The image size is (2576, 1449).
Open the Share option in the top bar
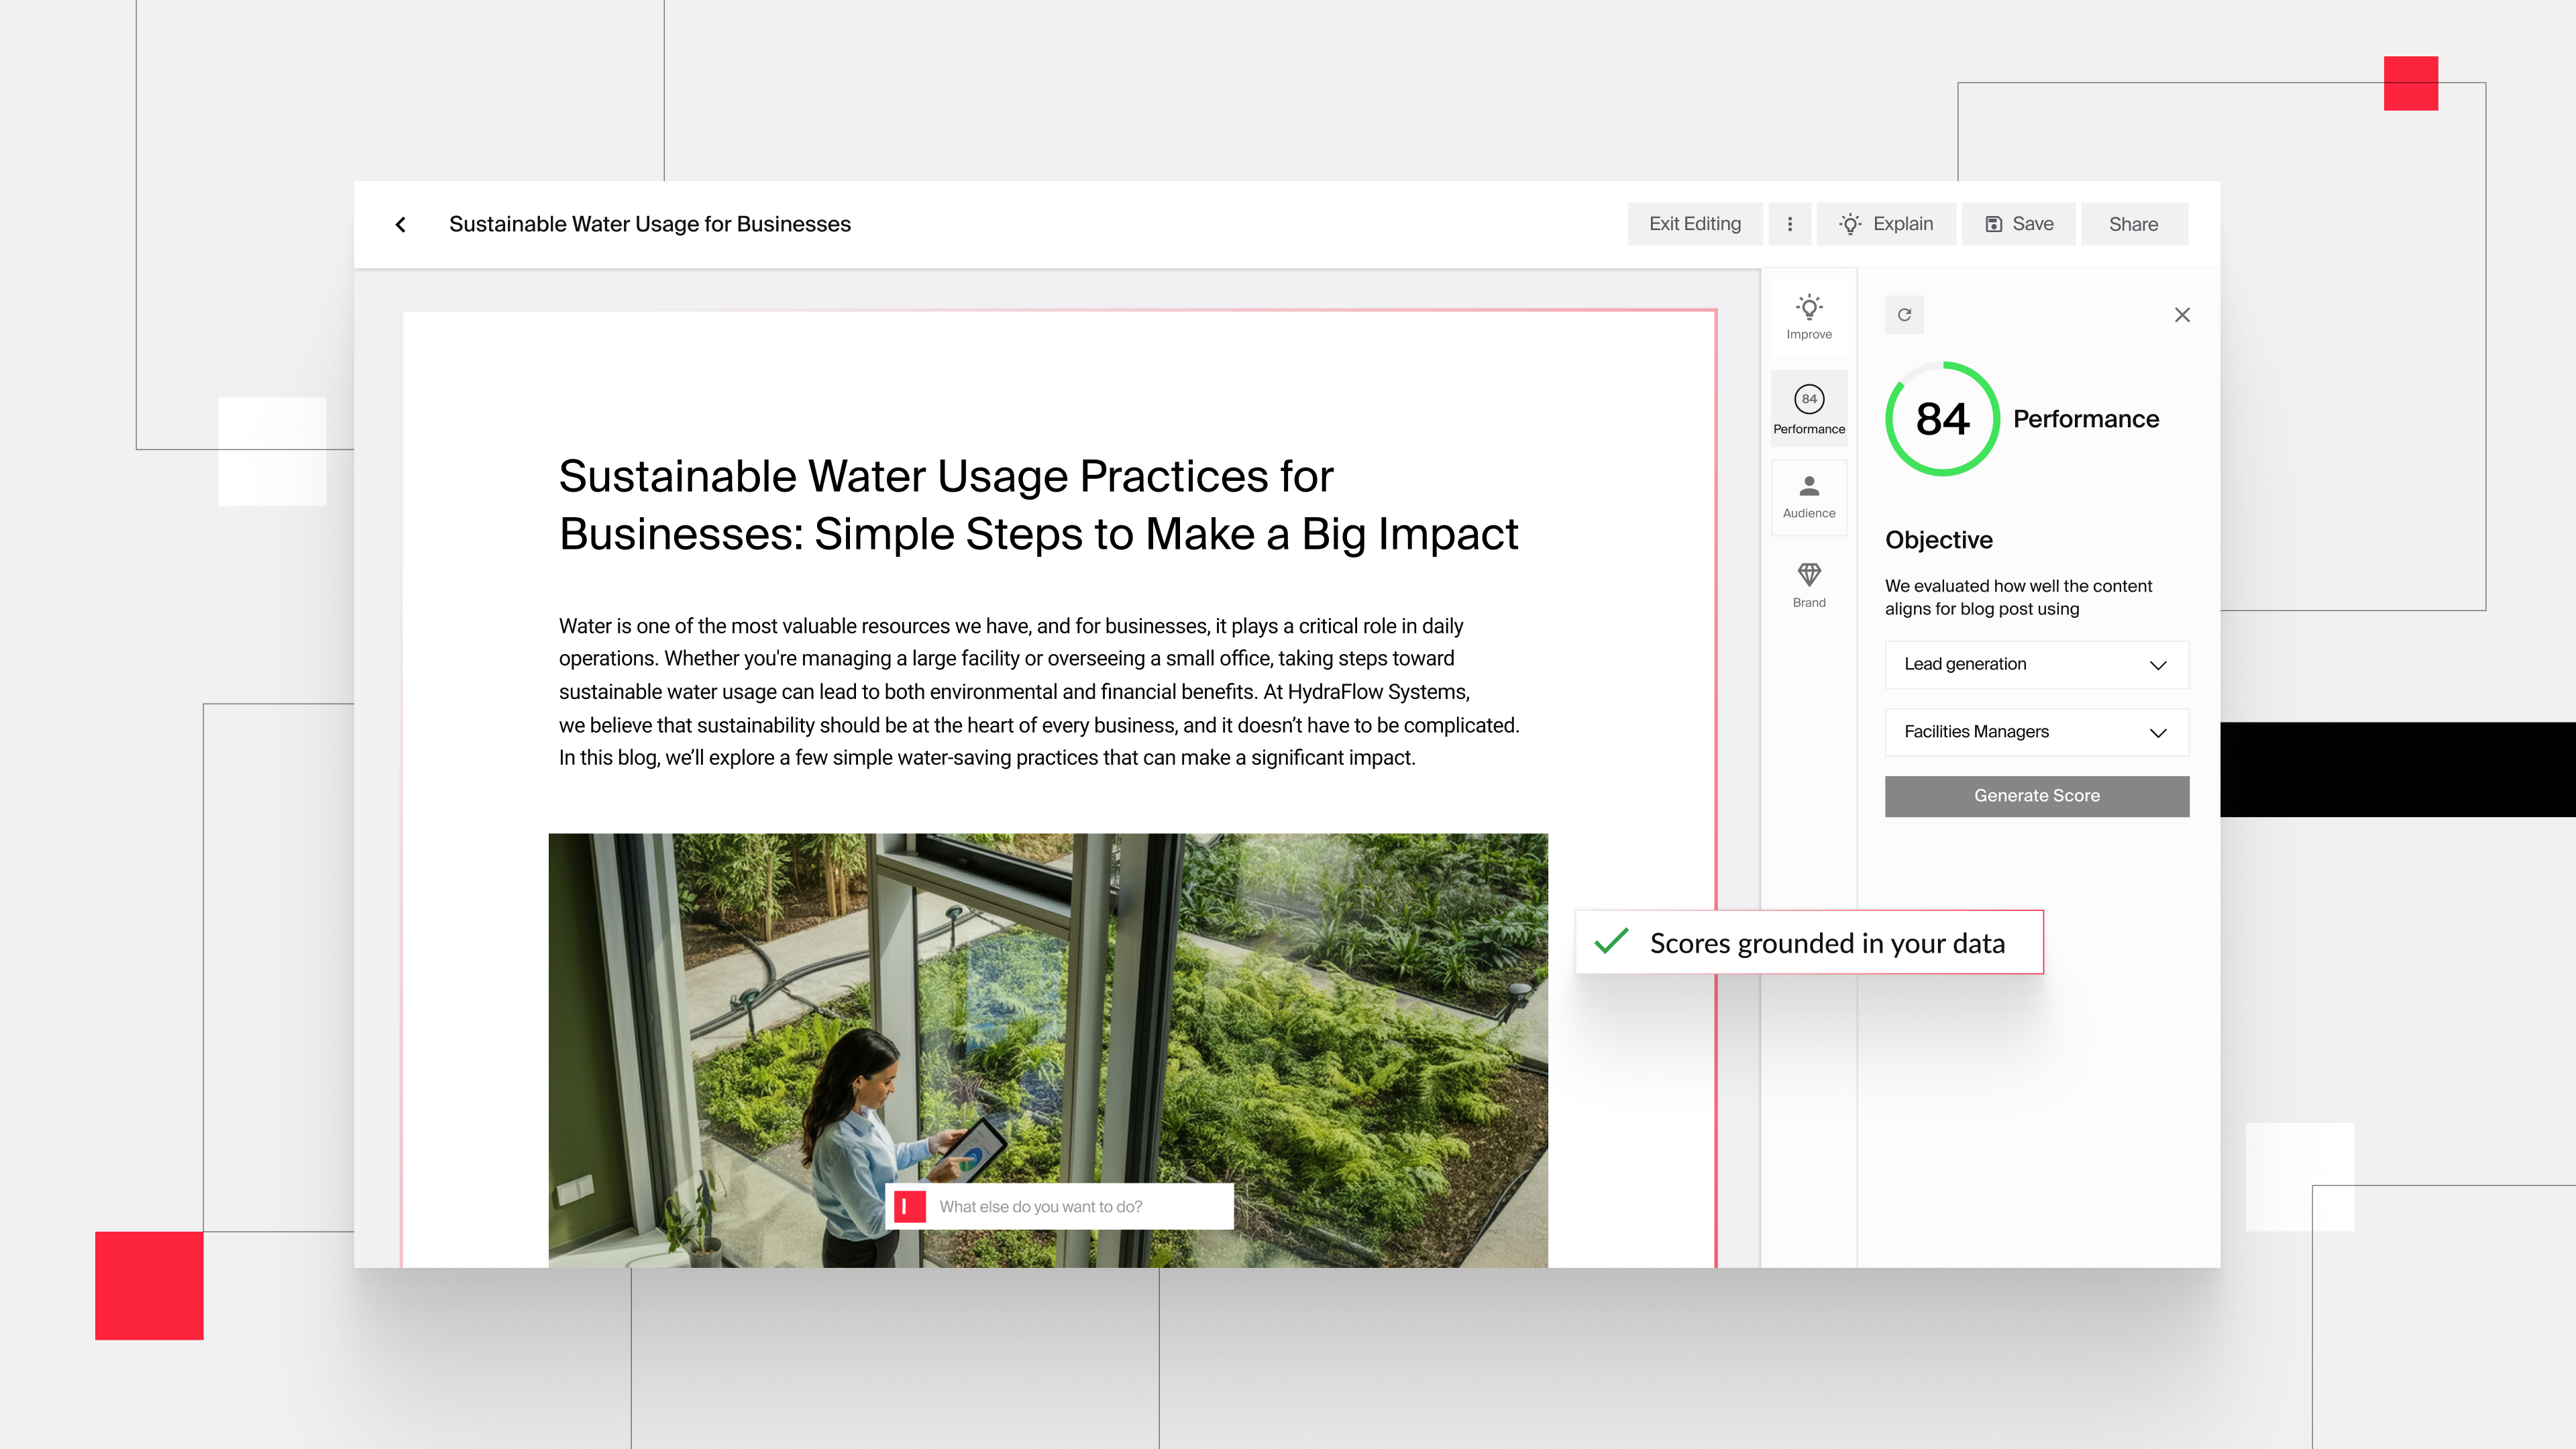(x=2134, y=224)
